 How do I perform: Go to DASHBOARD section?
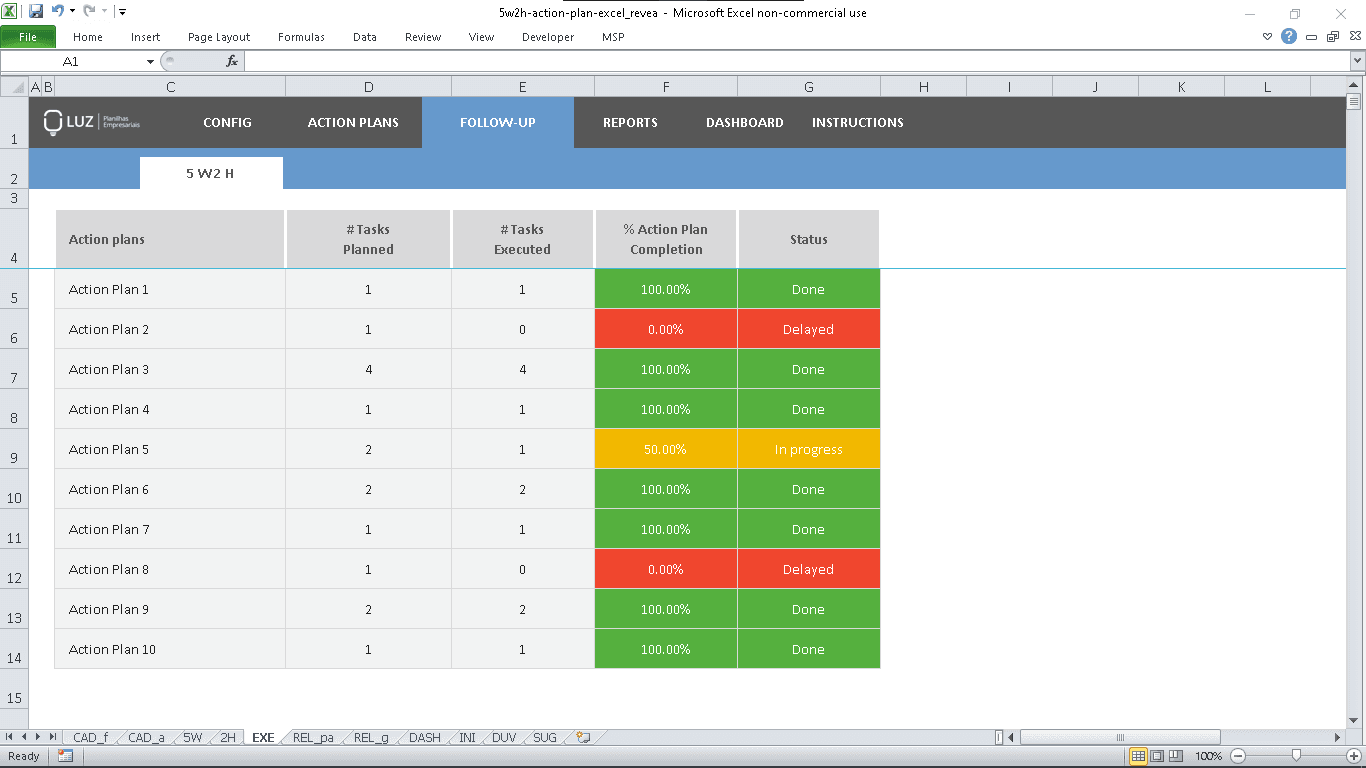(x=745, y=122)
